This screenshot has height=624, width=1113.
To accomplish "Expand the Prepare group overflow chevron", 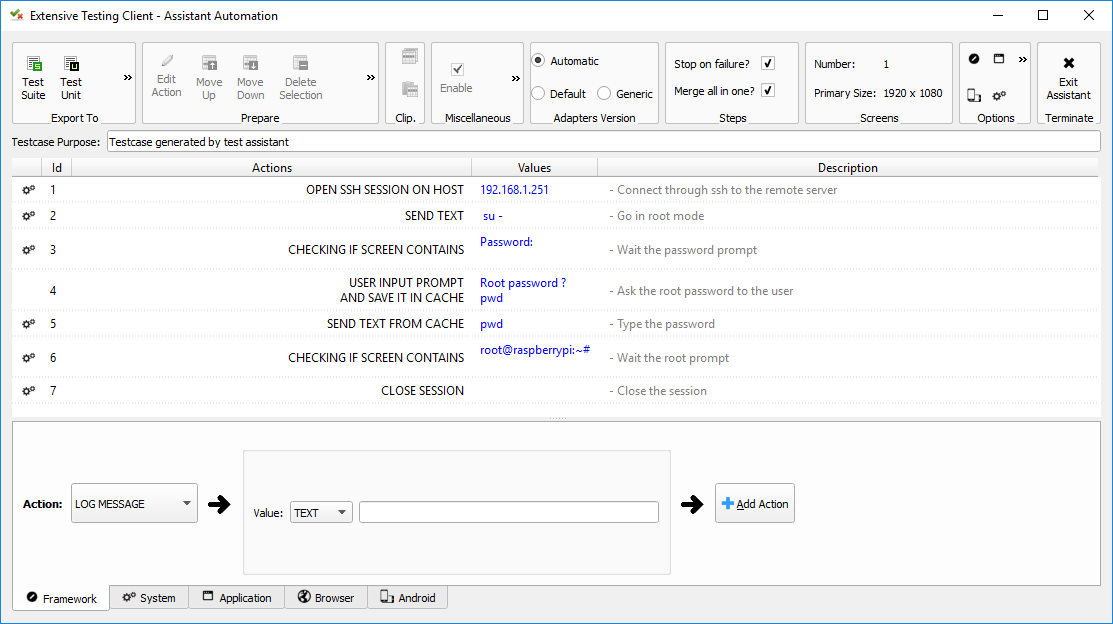I will click(371, 77).
